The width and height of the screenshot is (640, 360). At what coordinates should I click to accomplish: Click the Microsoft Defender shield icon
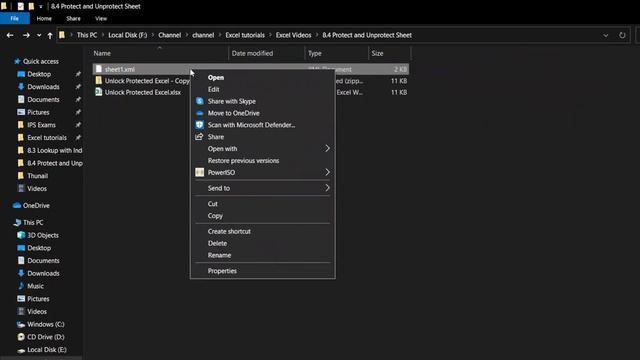tap(200, 125)
